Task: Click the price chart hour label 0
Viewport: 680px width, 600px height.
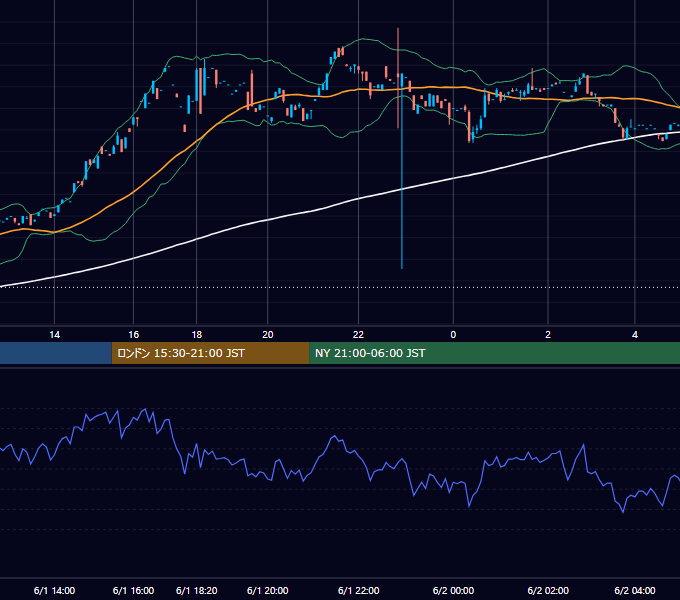Action: (453, 335)
